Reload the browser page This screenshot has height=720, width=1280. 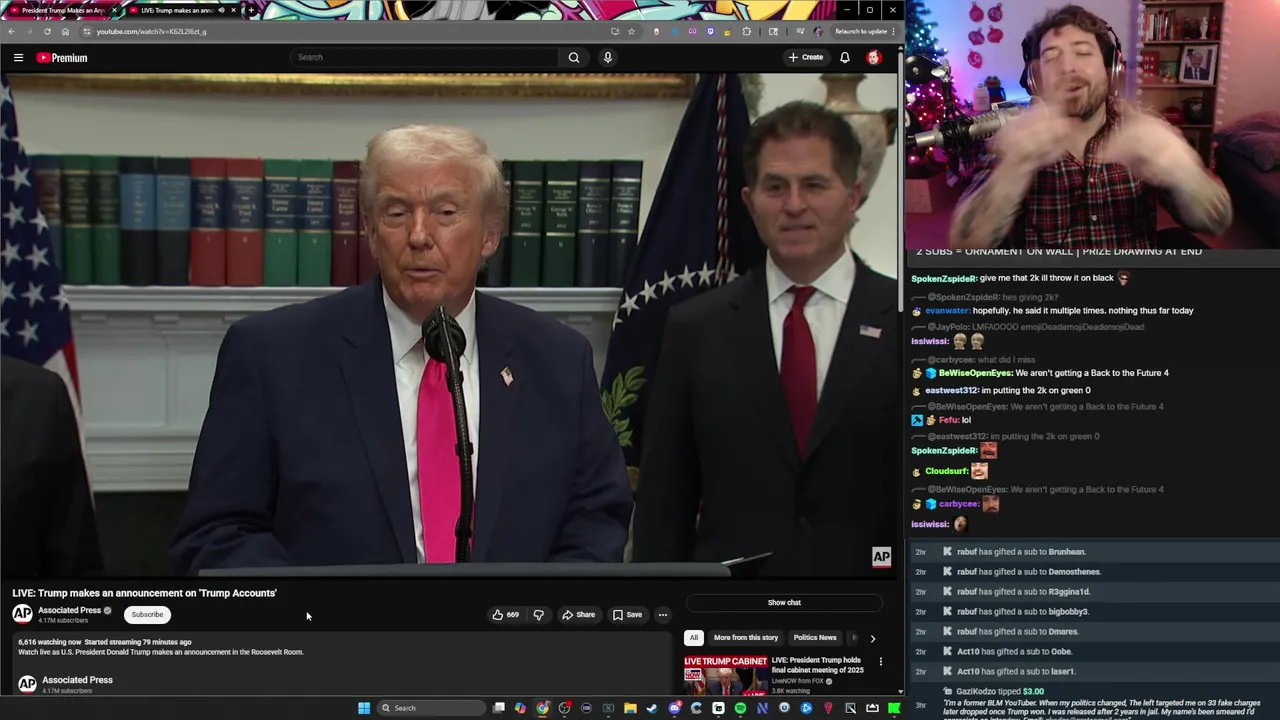[47, 31]
